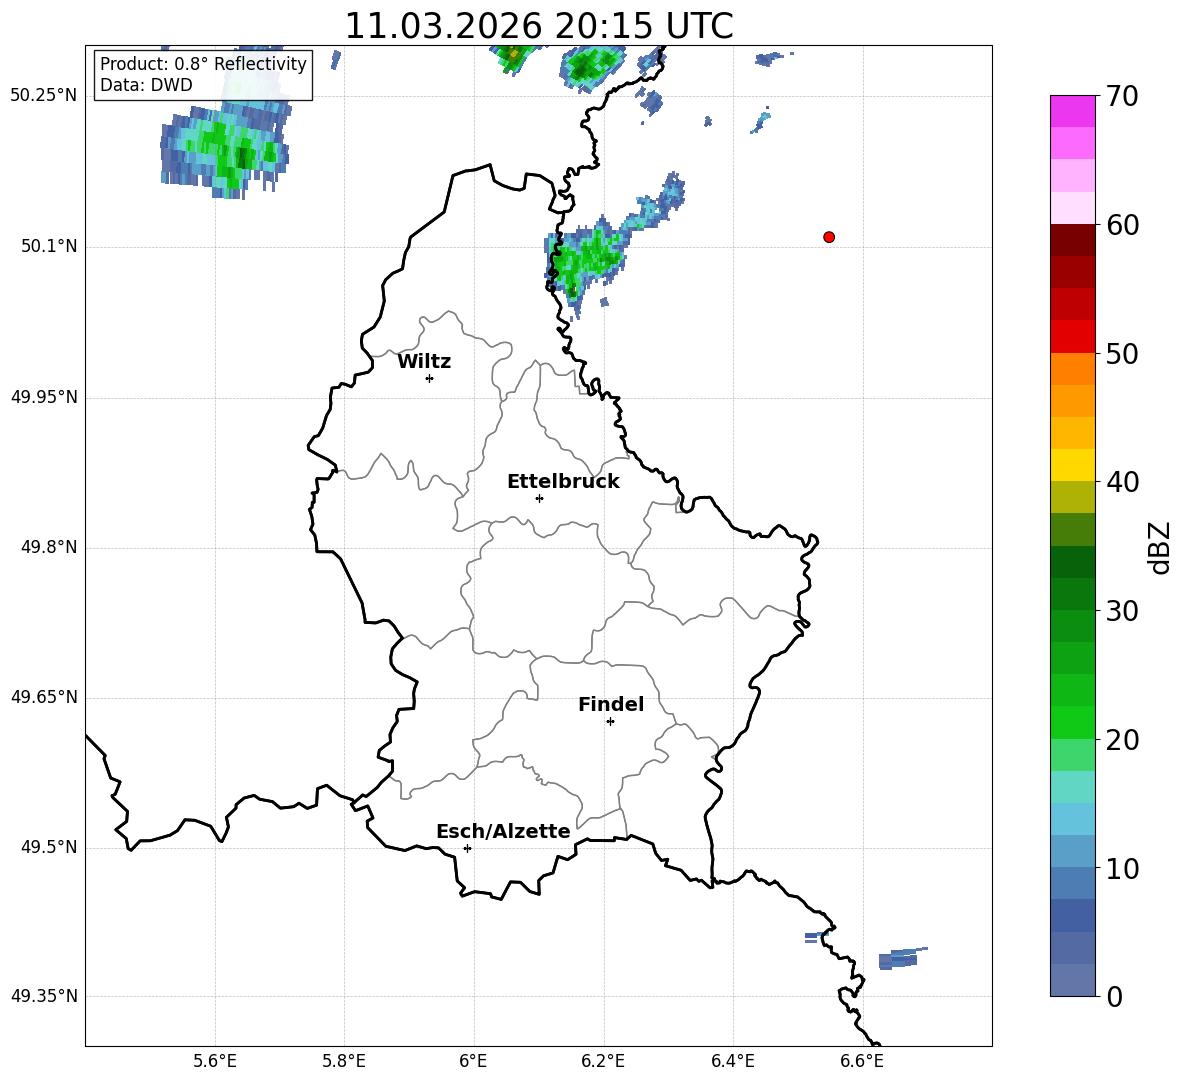The image size is (1184, 1081).
Task: Click the 'Ettelbruck' city label
Action: [x=563, y=482]
